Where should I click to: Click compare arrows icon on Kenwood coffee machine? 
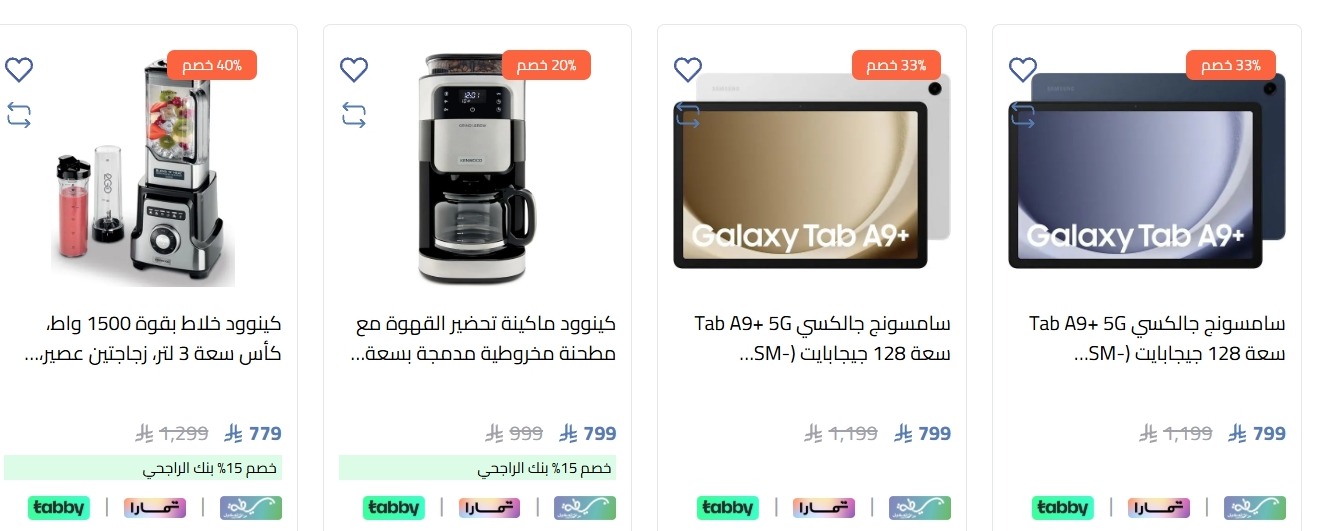[x=354, y=115]
